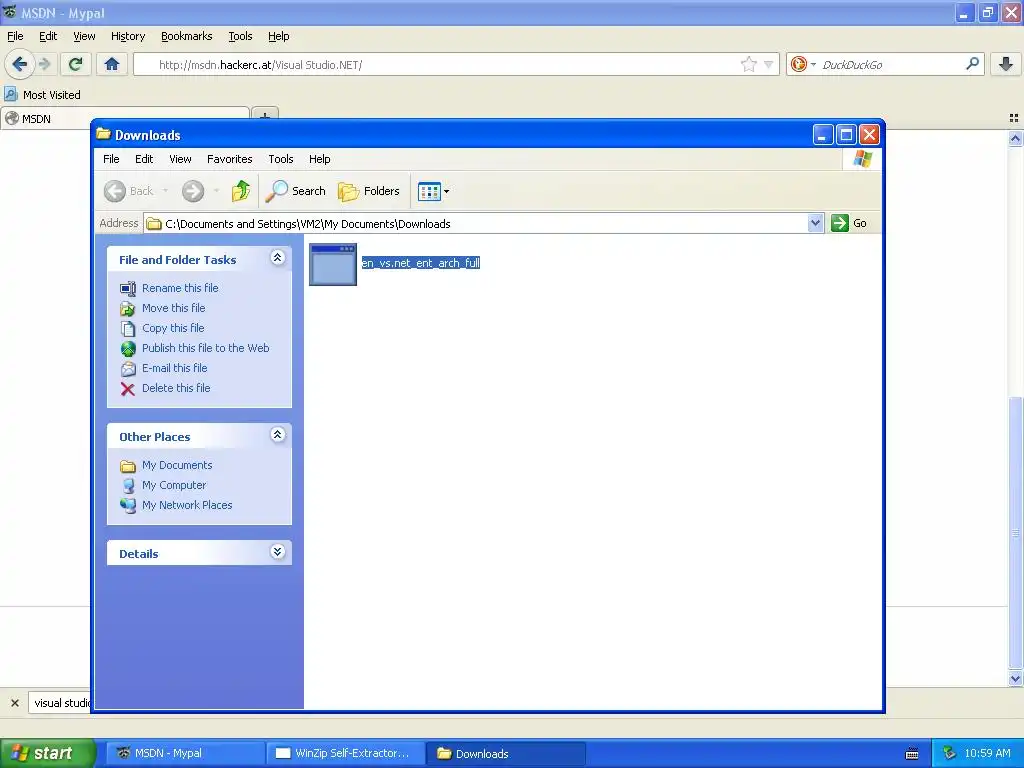This screenshot has width=1024, height=768.
Task: Click Delete this file
Action: (x=176, y=388)
